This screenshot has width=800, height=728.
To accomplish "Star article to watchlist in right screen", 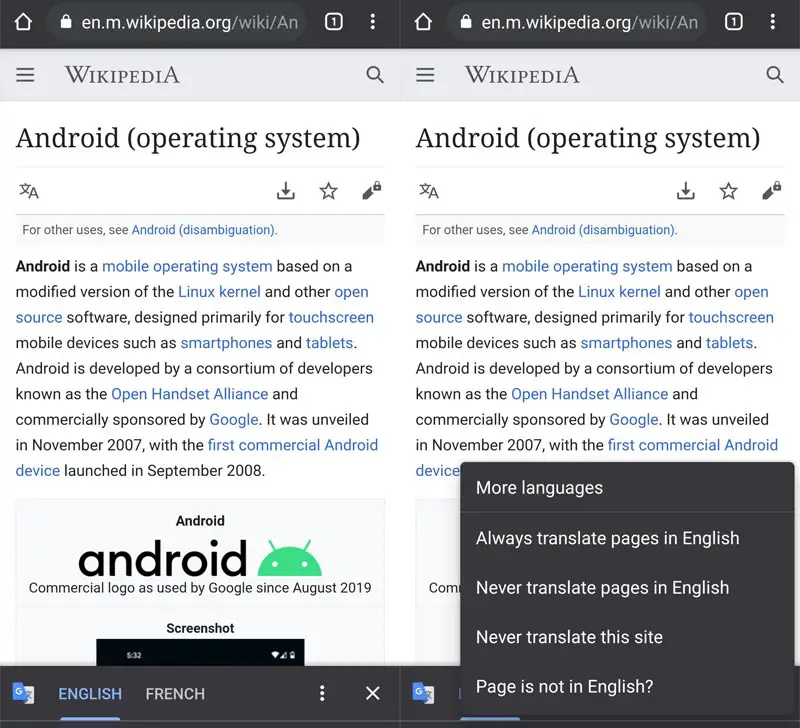I will coord(729,191).
